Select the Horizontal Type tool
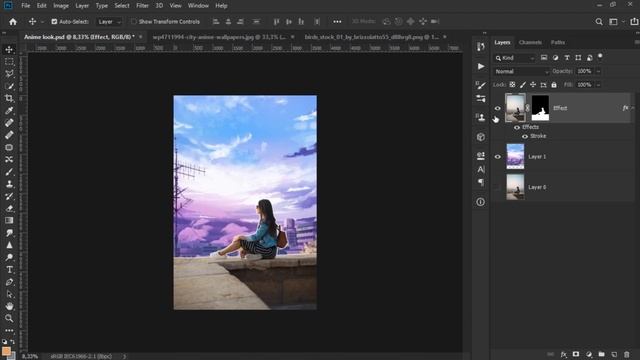The height and width of the screenshot is (360, 640). [9, 270]
